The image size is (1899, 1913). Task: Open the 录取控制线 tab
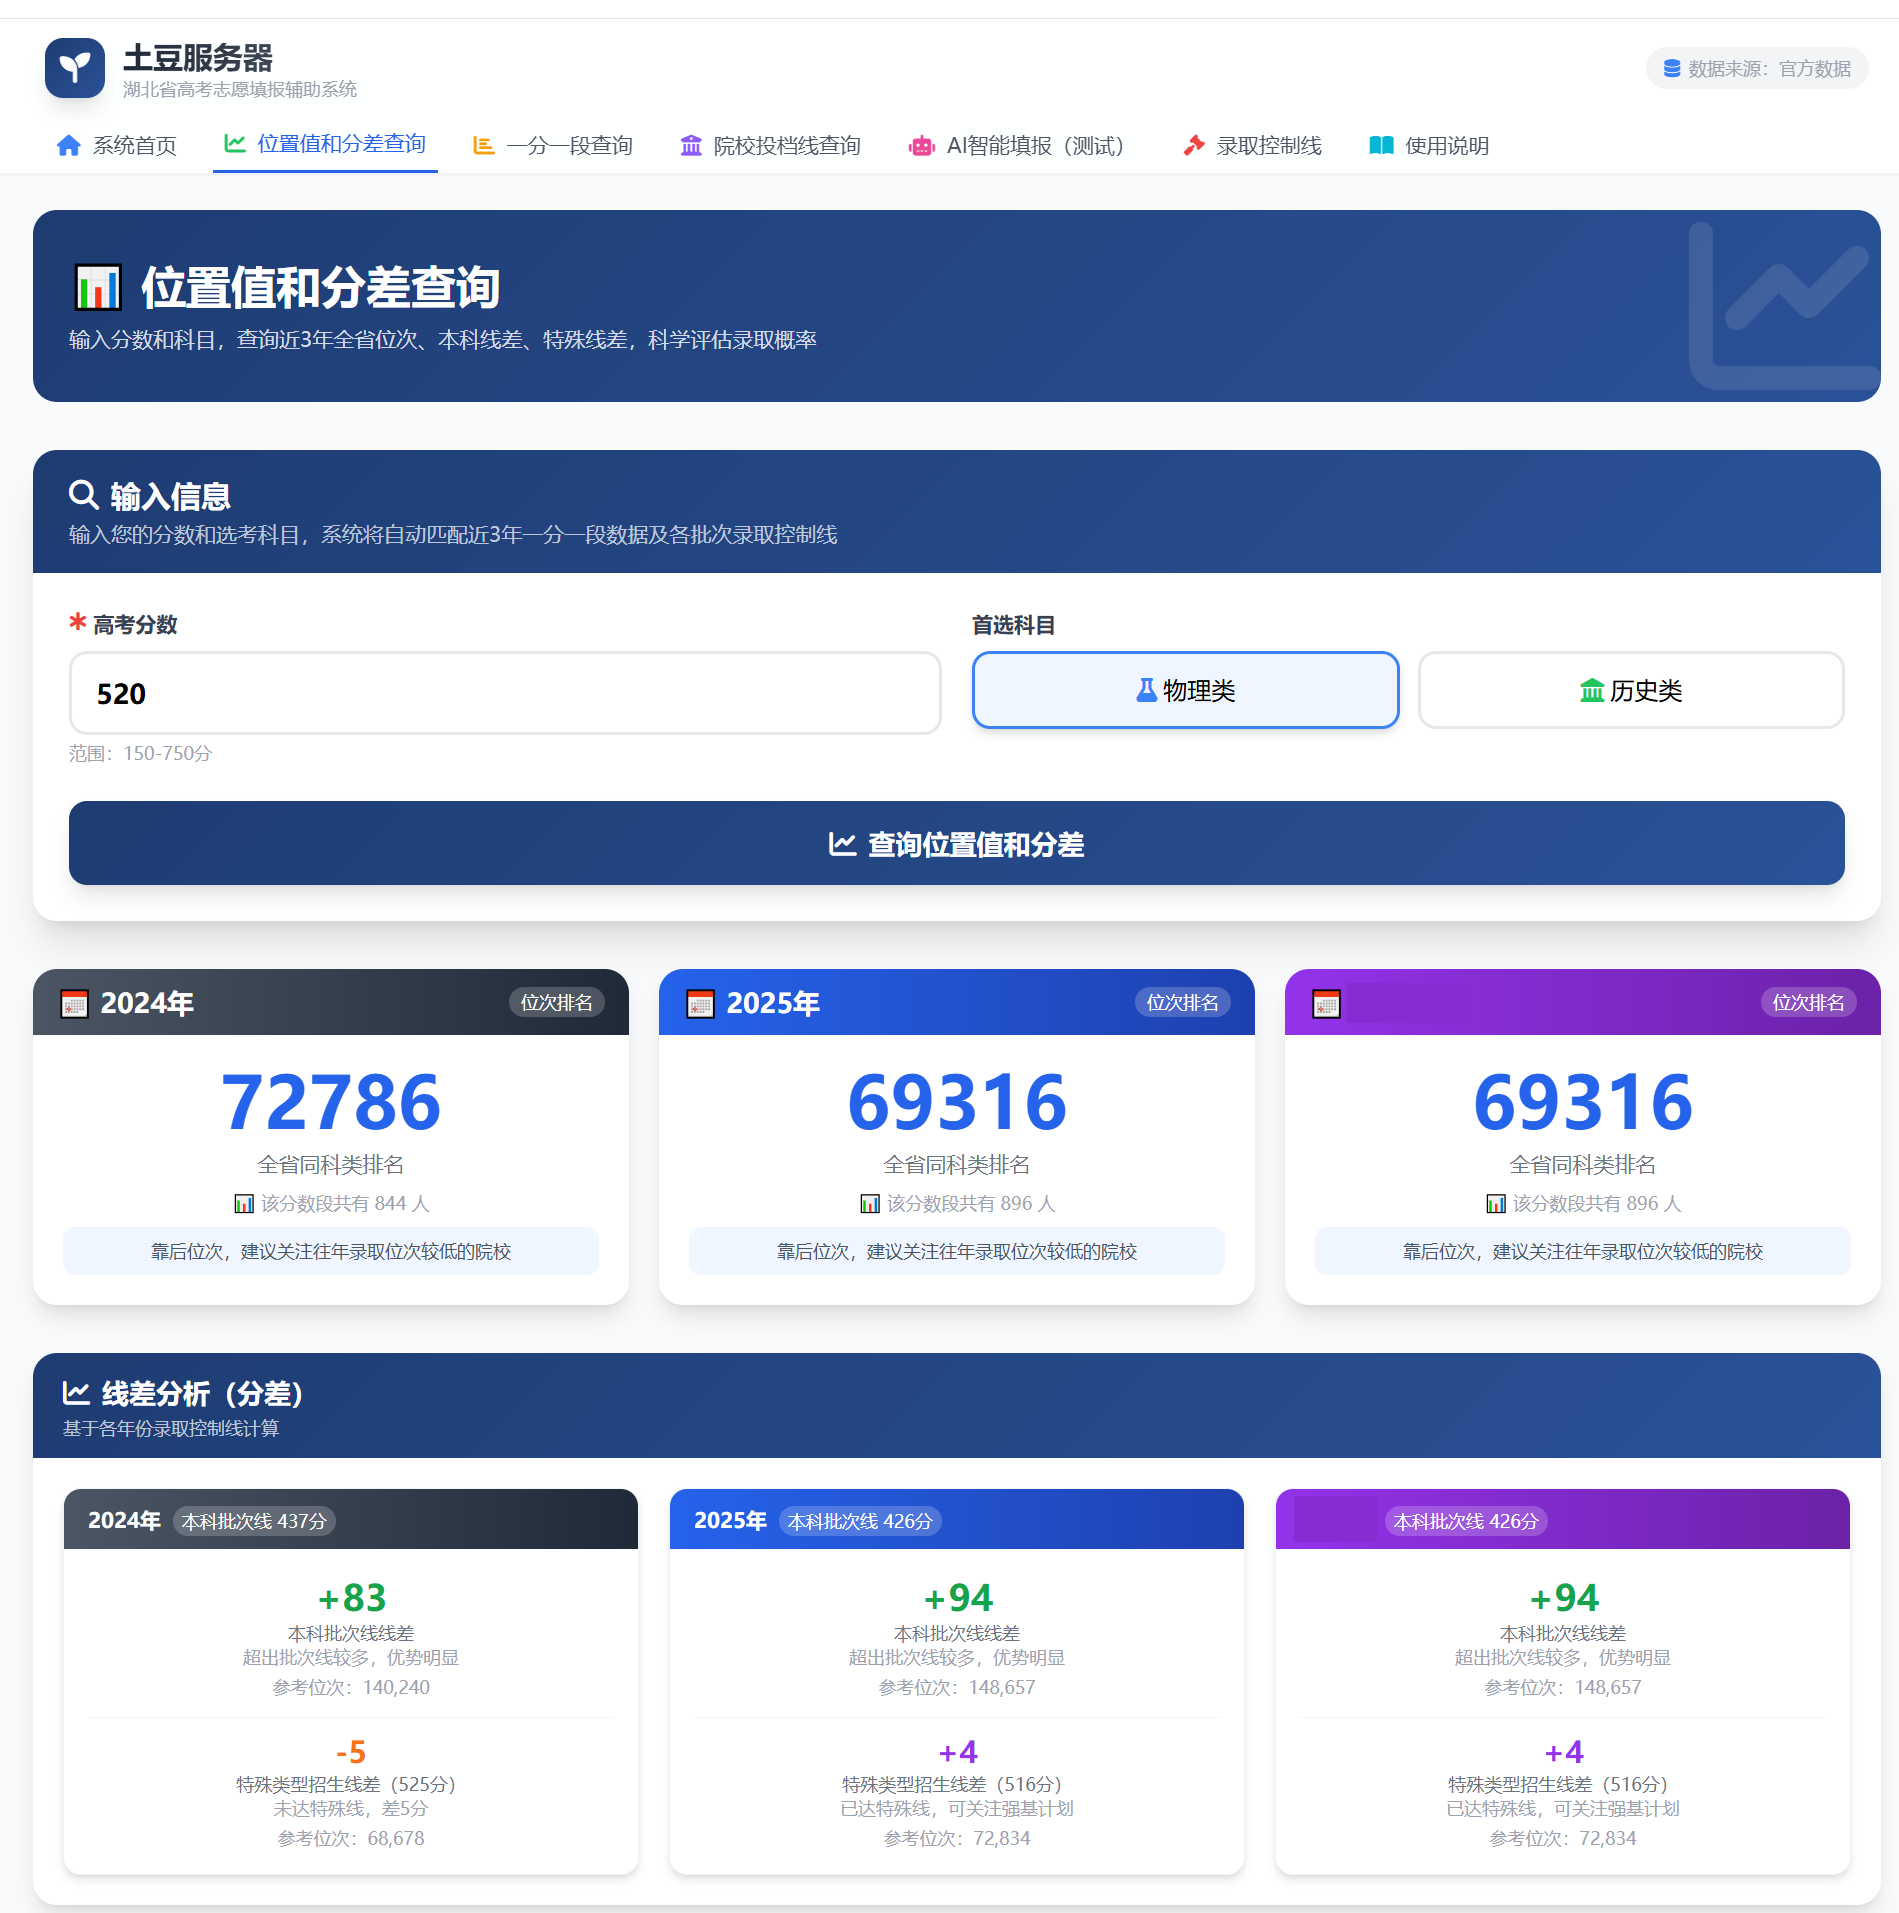click(x=1252, y=146)
